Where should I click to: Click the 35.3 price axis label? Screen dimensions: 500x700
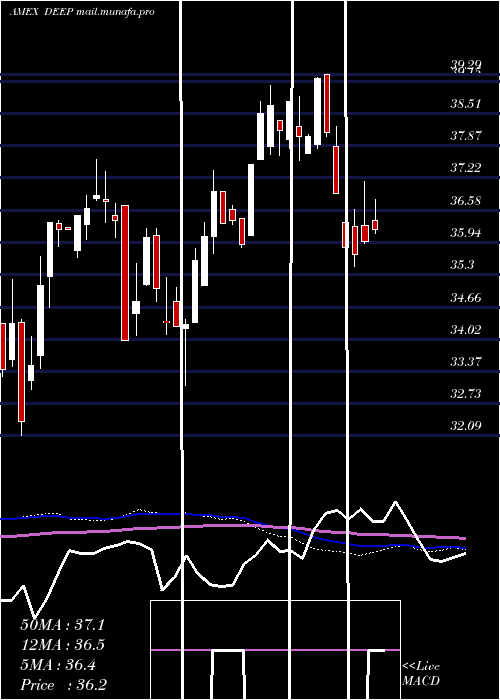point(462,265)
